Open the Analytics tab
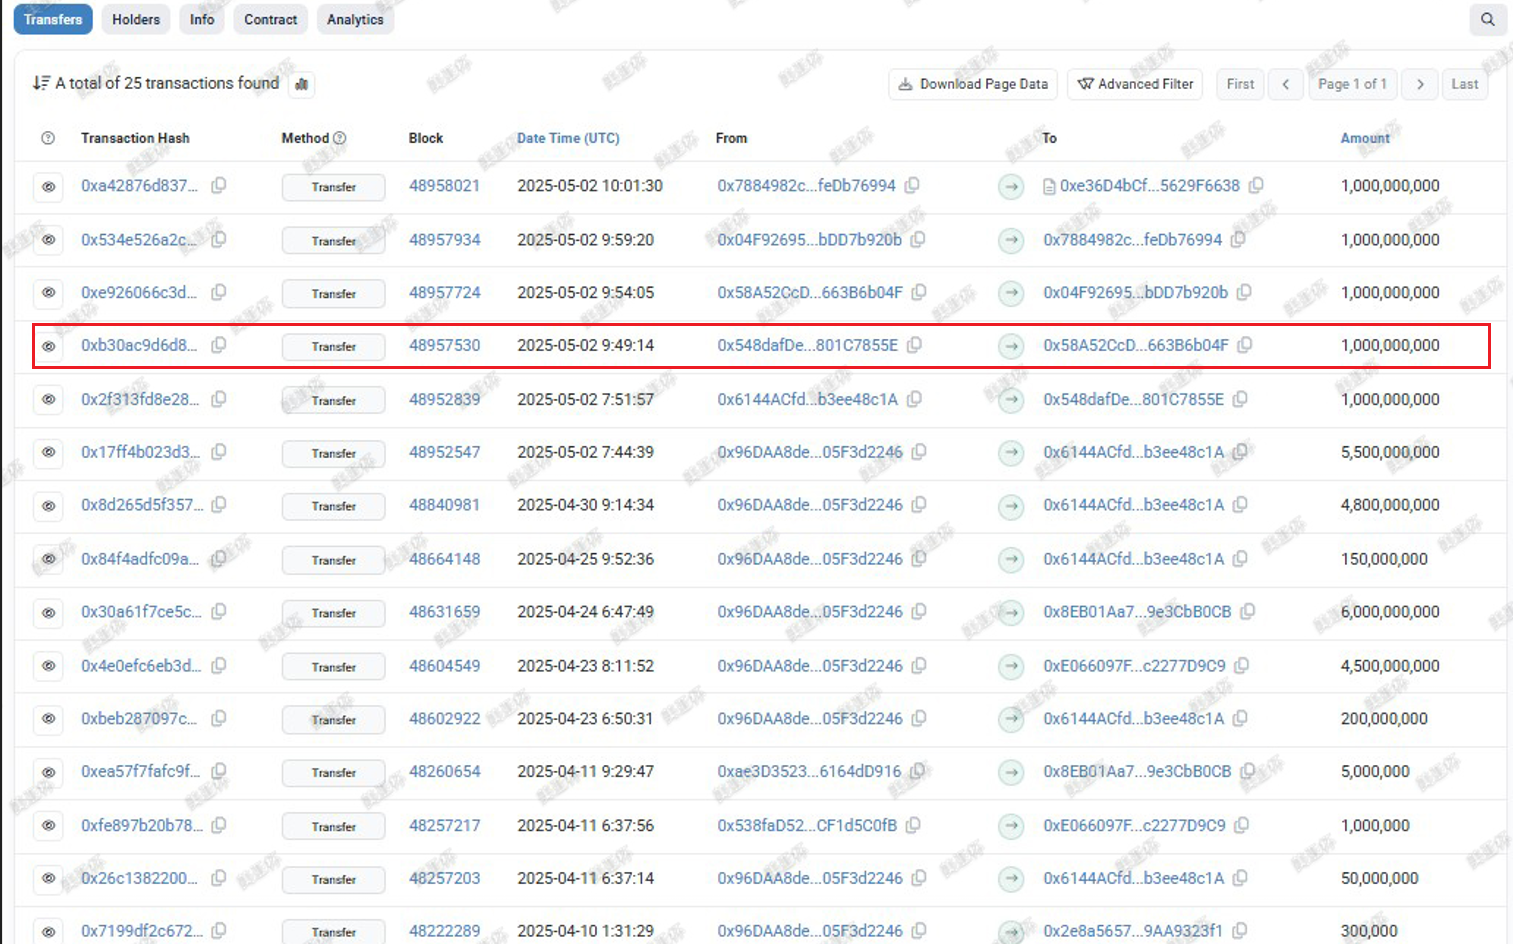The width and height of the screenshot is (1513, 944). 355,19
